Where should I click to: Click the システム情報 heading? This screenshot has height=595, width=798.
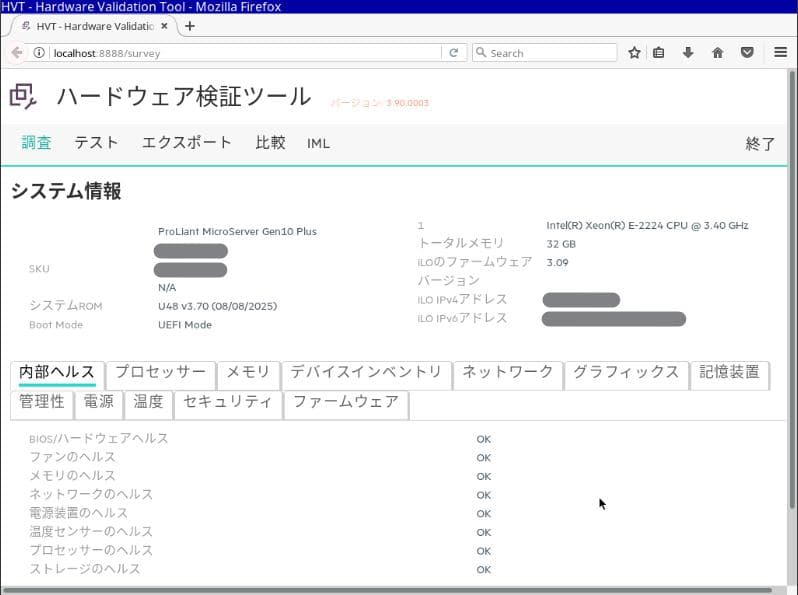coord(66,191)
